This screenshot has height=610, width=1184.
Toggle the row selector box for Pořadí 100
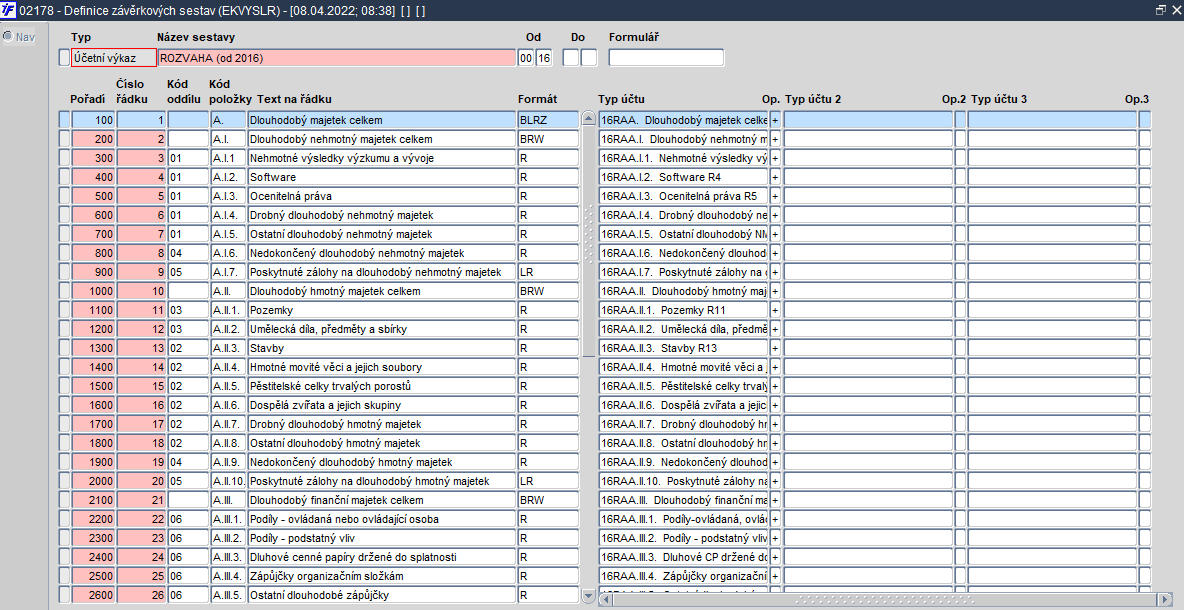click(x=64, y=120)
